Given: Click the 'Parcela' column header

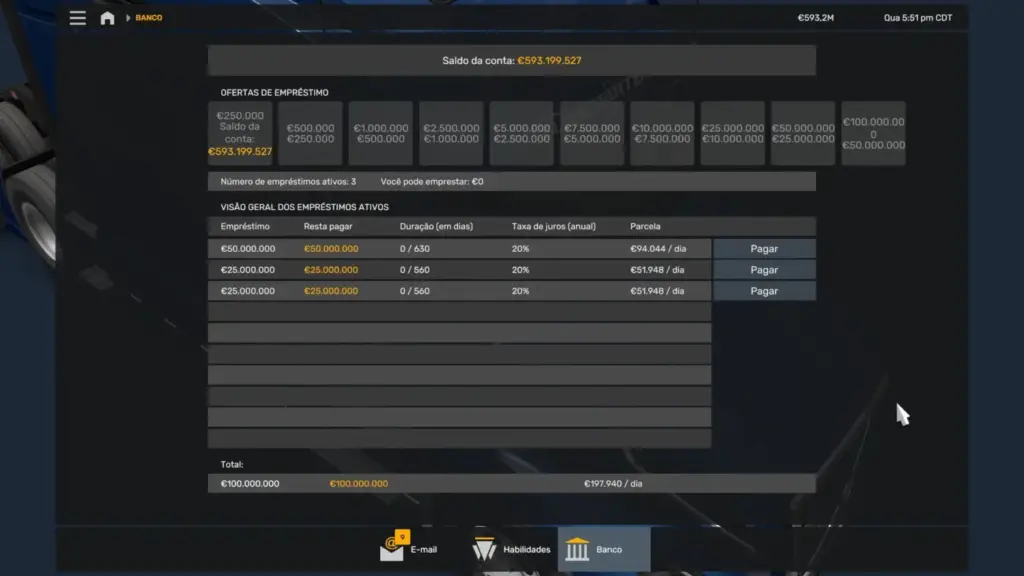Looking at the screenshot, I should click(x=645, y=227).
